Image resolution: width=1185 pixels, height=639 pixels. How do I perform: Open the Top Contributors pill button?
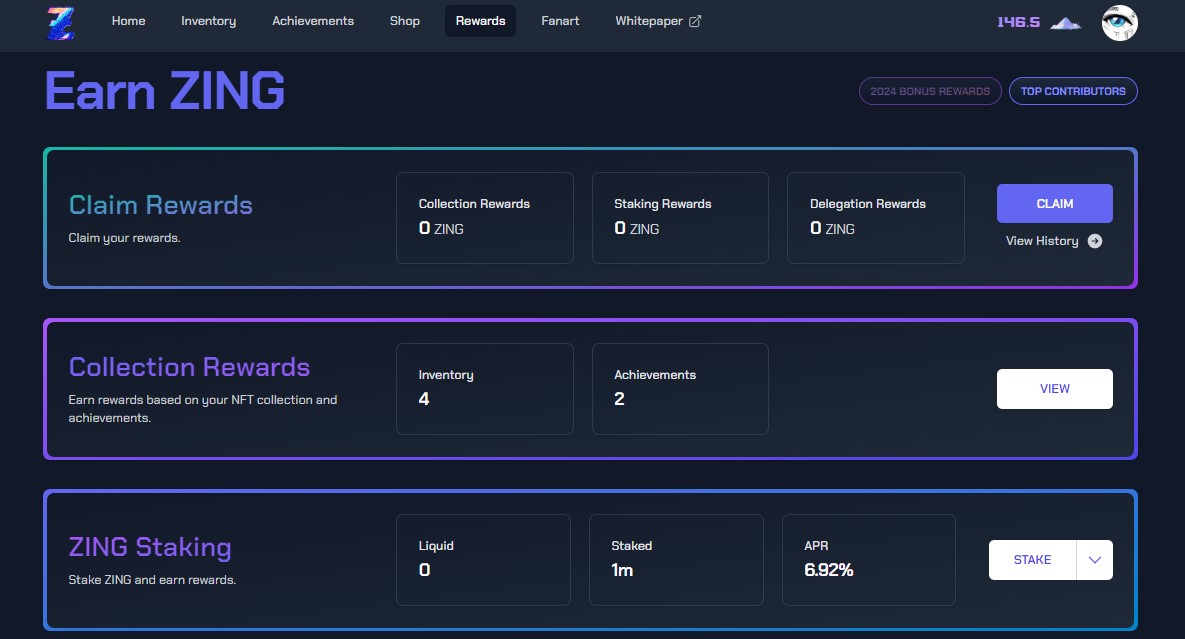click(1073, 91)
